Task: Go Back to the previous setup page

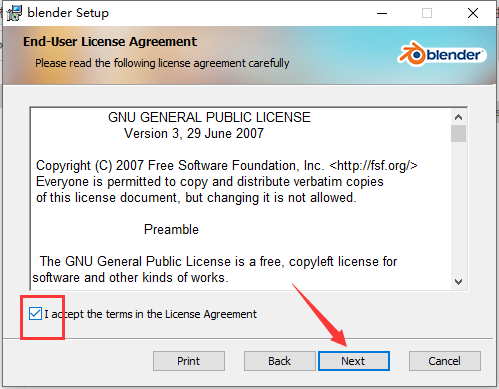Action: 279,361
